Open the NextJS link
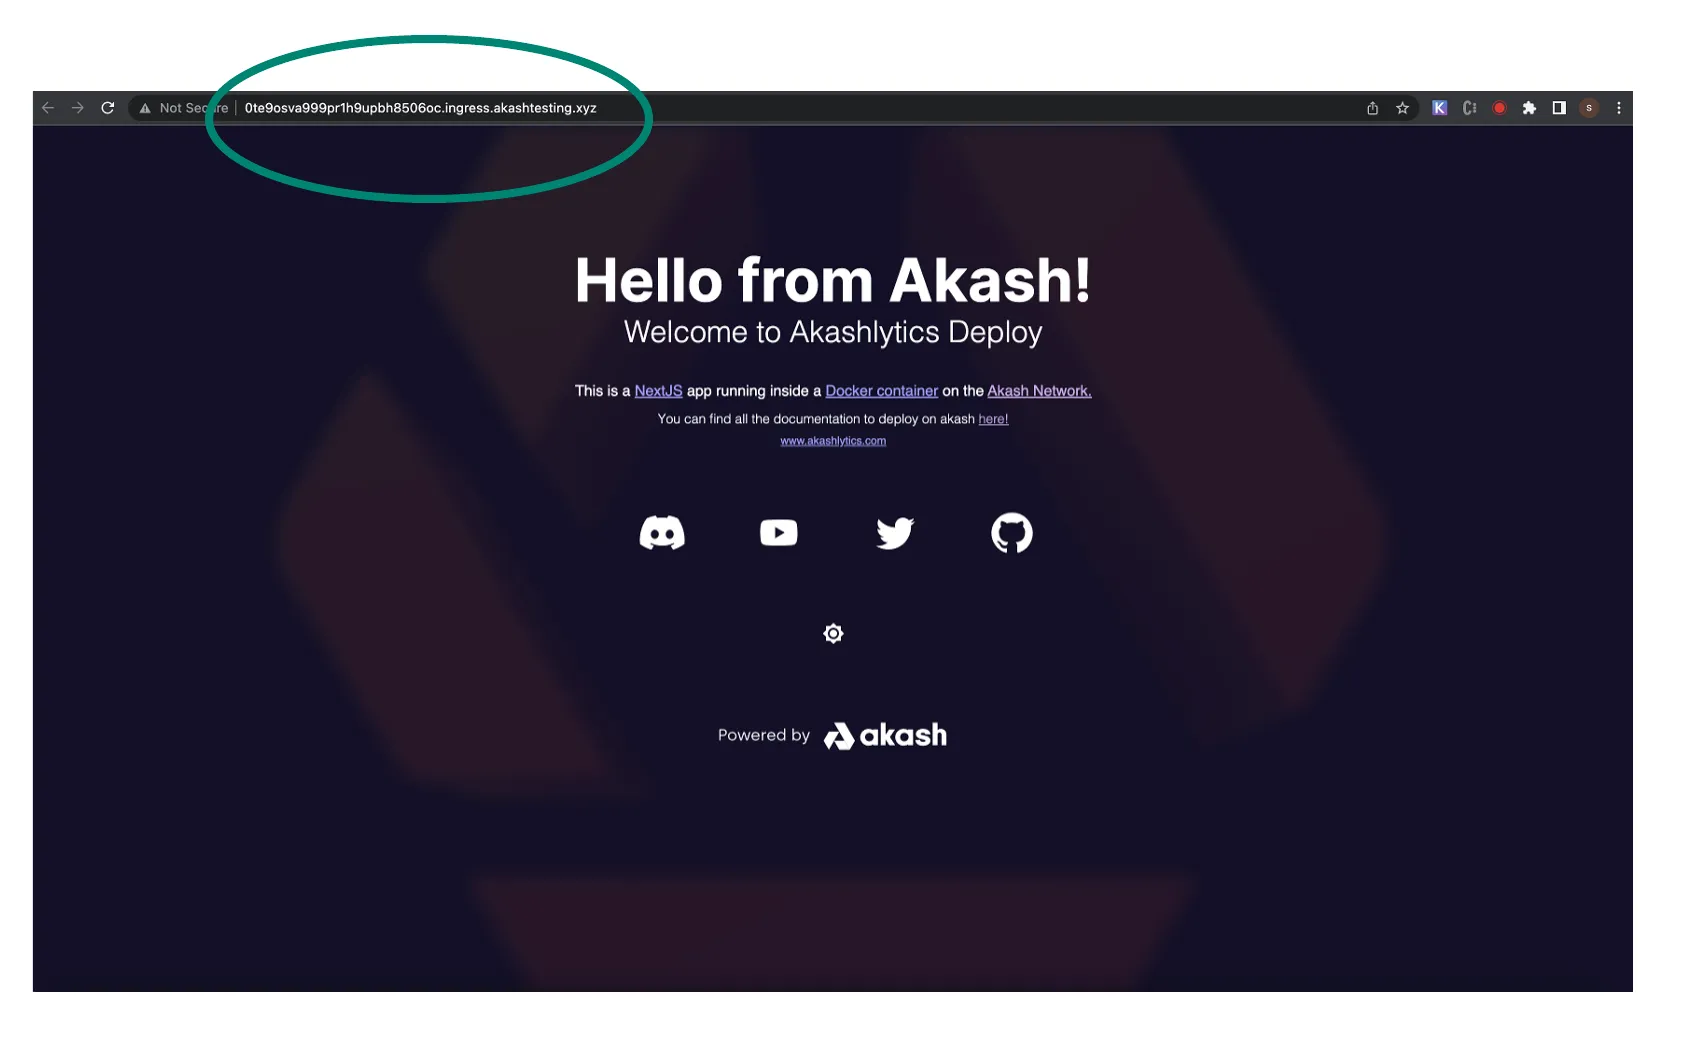Image resolution: width=1685 pixels, height=1045 pixels. pyautogui.click(x=658, y=391)
